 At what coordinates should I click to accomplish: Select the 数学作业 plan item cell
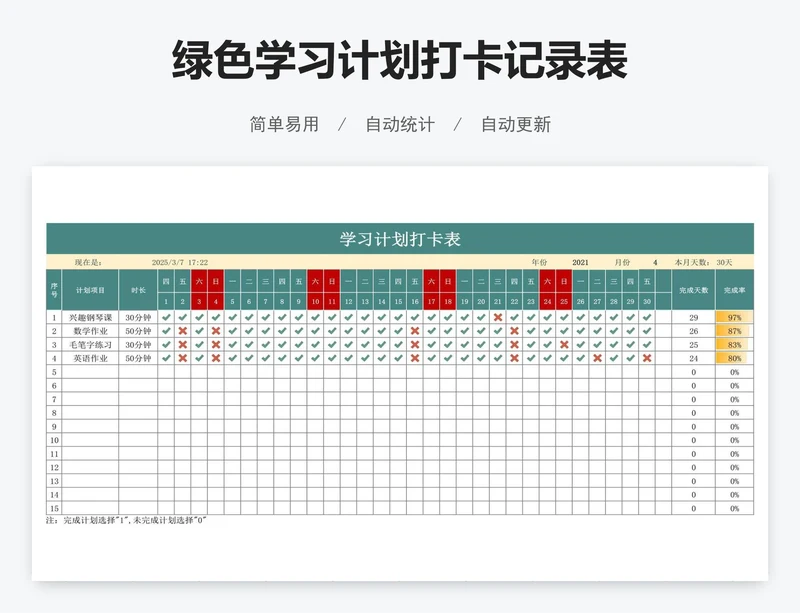coord(90,331)
